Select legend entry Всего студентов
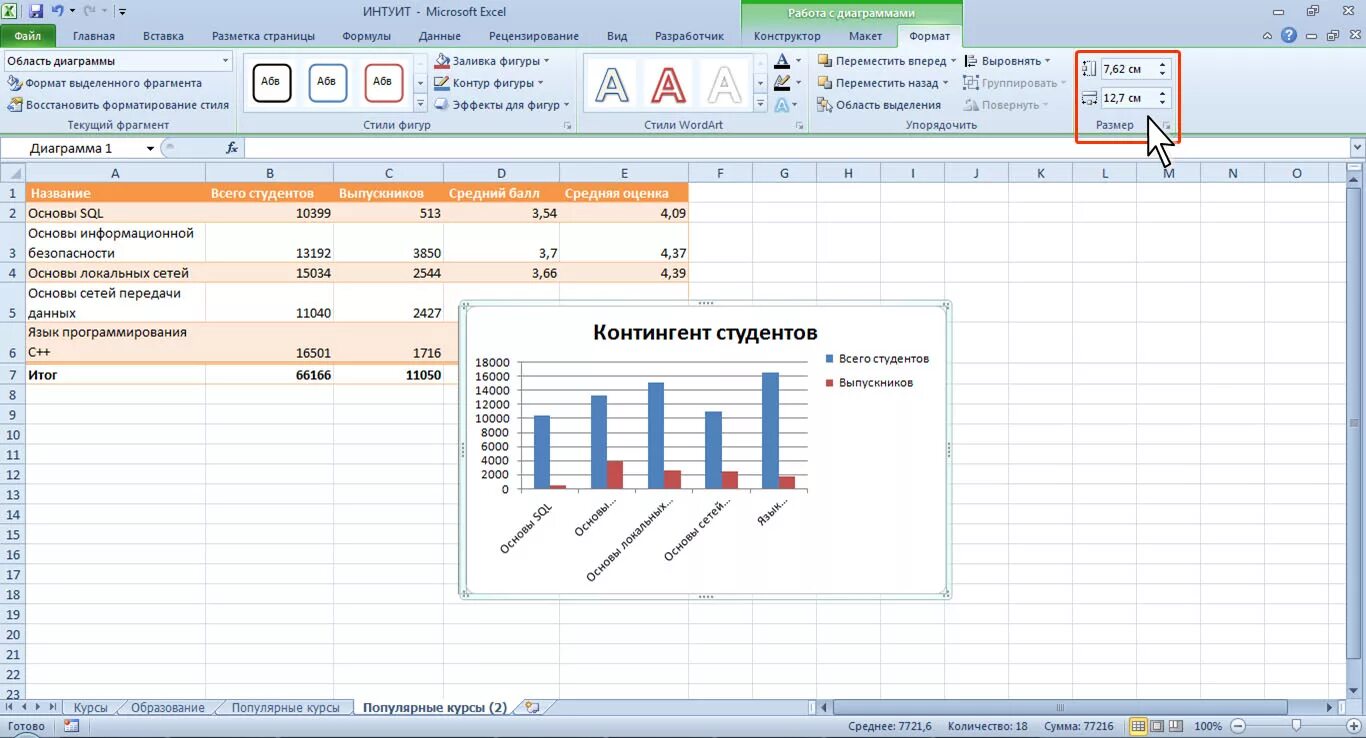The width and height of the screenshot is (1366, 738). (x=876, y=358)
